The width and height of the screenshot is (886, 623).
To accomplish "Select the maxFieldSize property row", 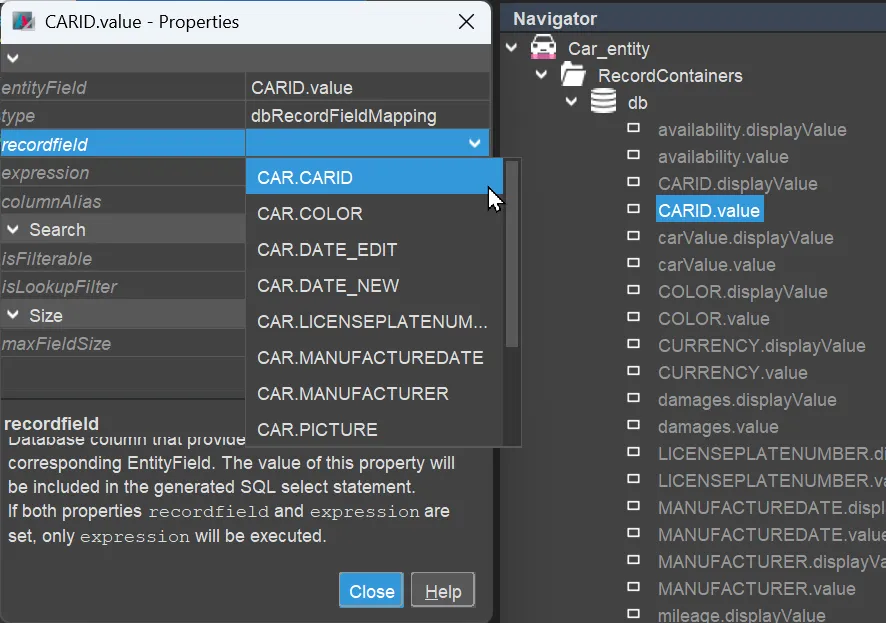I will tap(123, 343).
